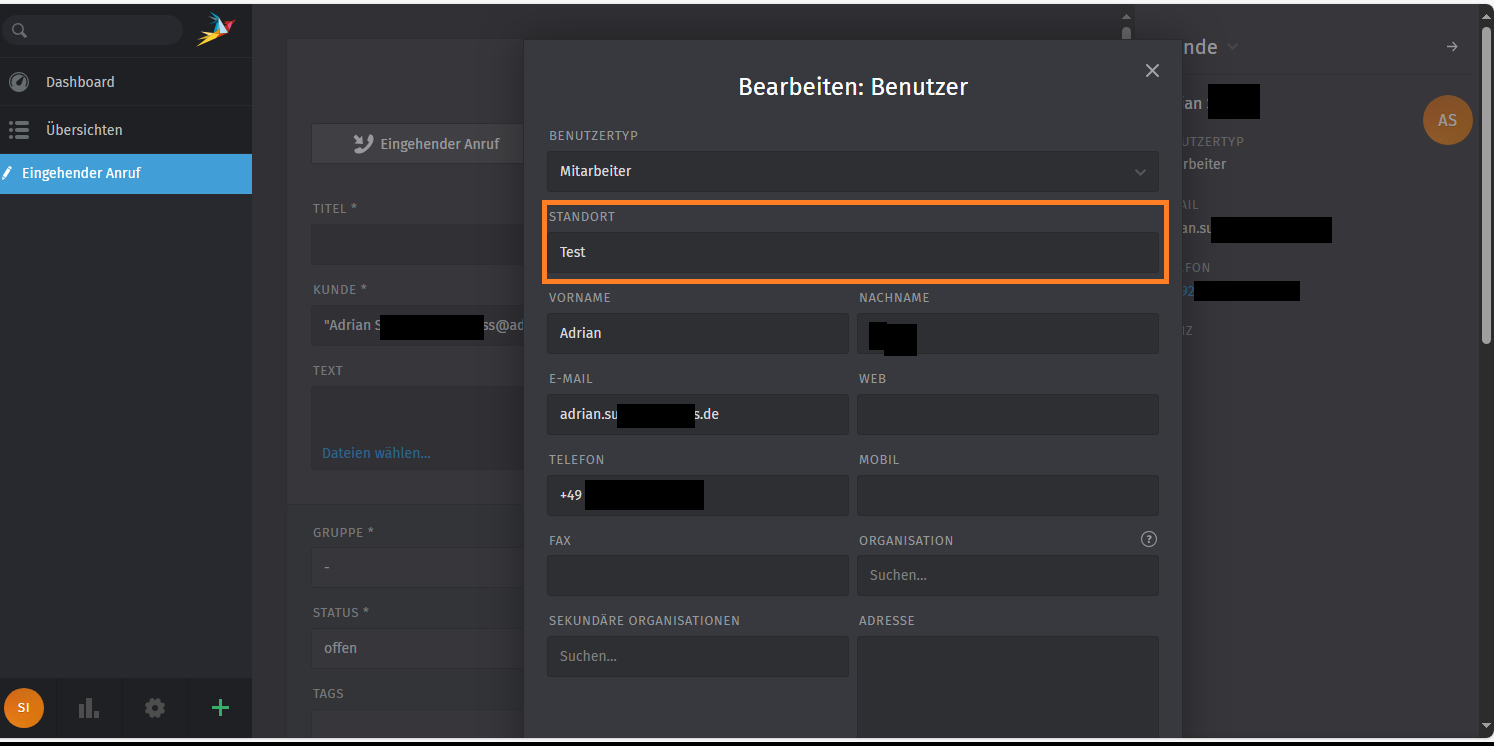
Task: Open admin settings gear icon
Action: tap(154, 708)
